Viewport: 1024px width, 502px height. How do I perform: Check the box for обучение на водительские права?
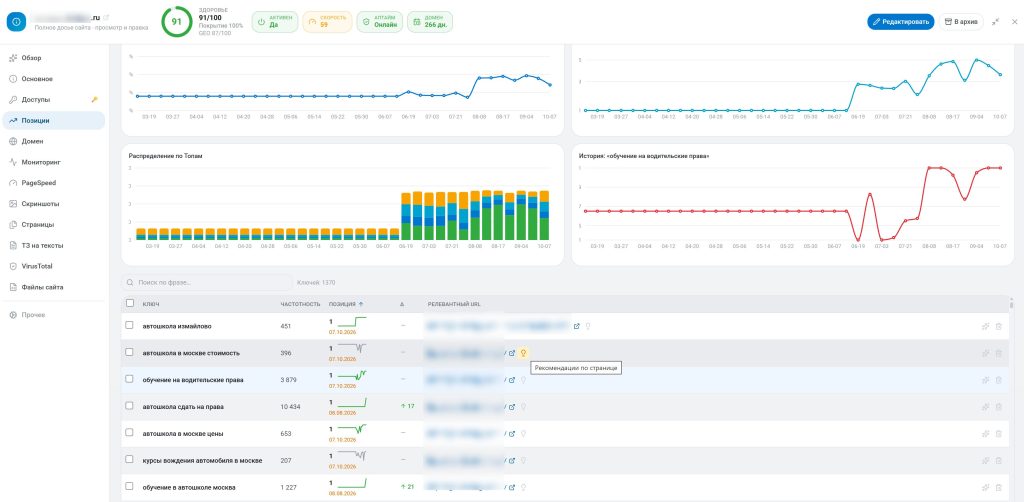pyautogui.click(x=129, y=379)
